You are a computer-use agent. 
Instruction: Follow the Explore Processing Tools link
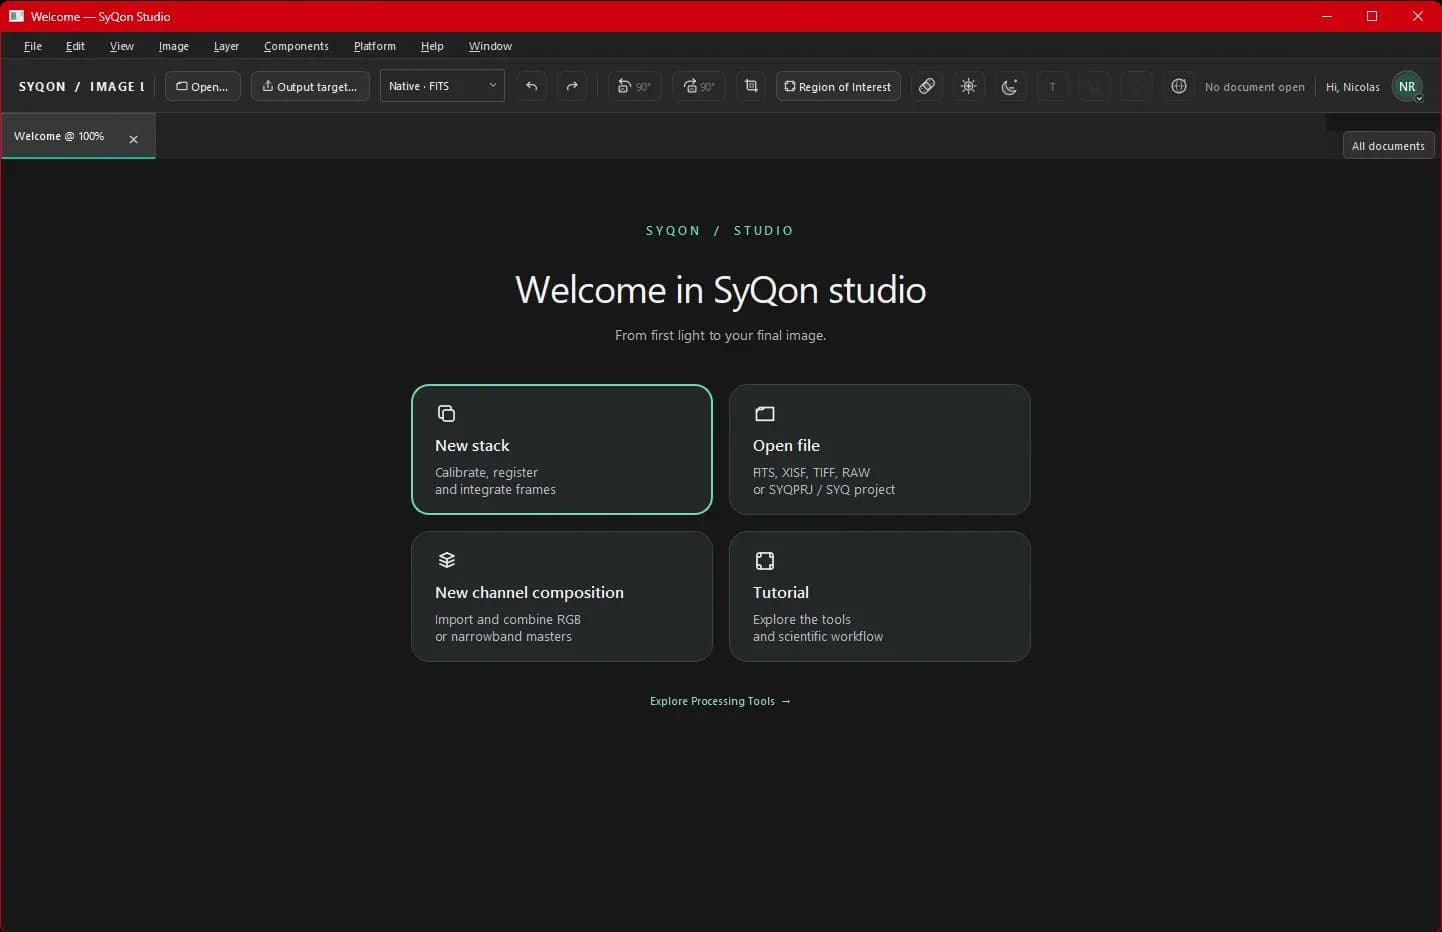click(720, 701)
